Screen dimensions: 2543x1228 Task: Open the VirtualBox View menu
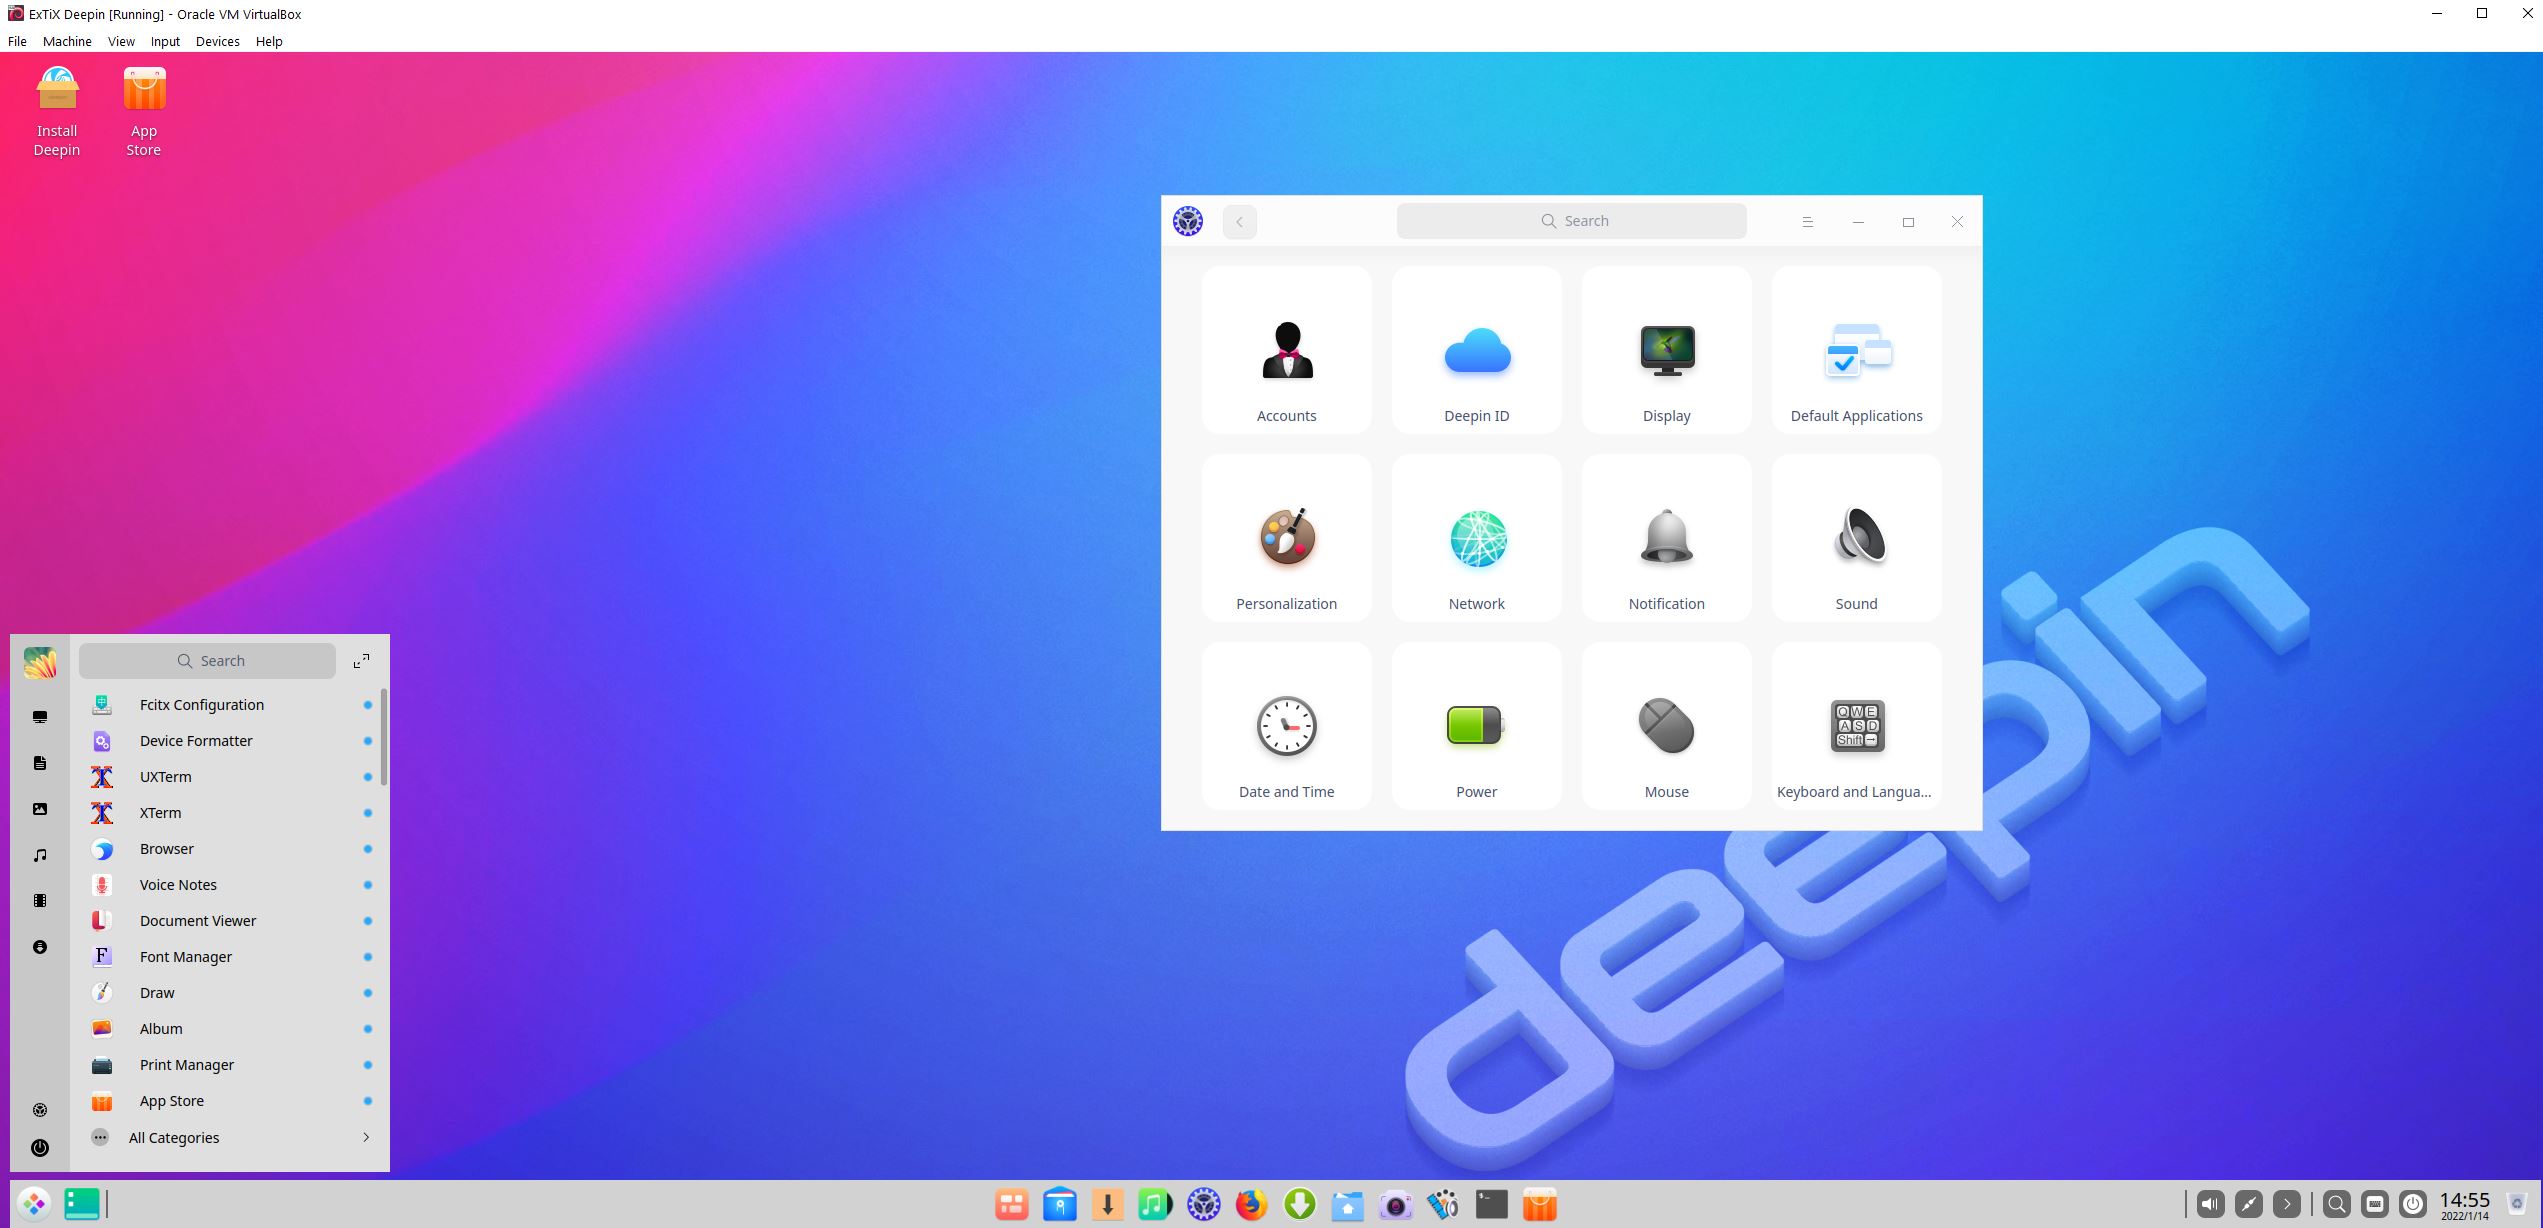121,41
